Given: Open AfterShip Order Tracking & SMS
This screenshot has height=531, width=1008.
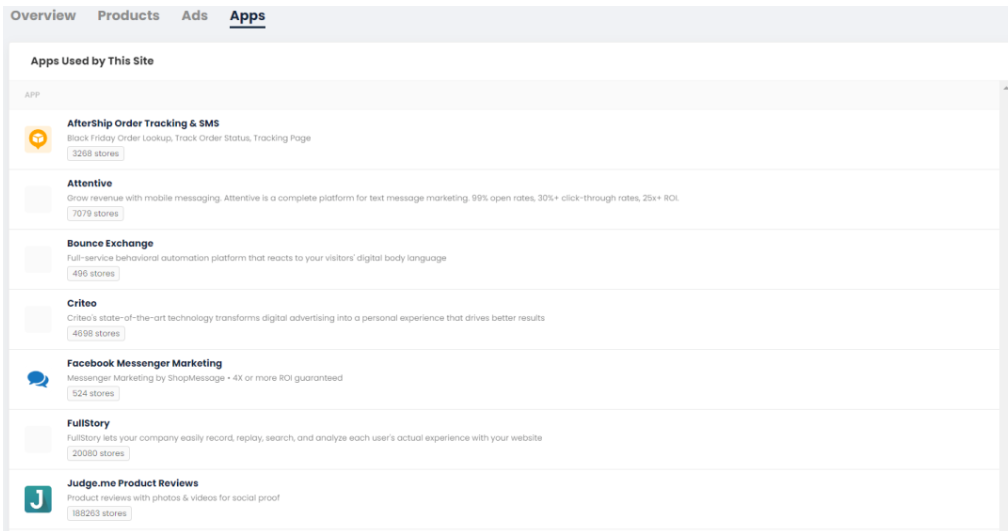Looking at the screenshot, I should (143, 123).
